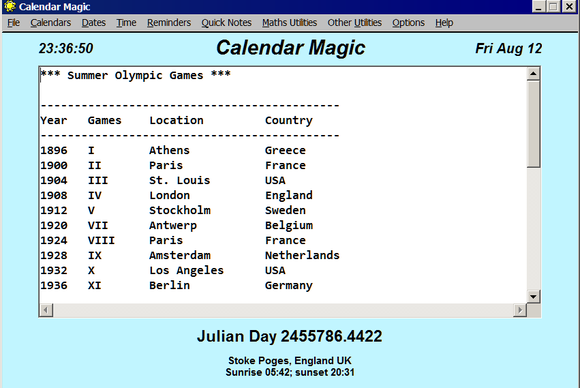Click the year 1896 in the list
Screen dimensions: 580x388
point(54,151)
